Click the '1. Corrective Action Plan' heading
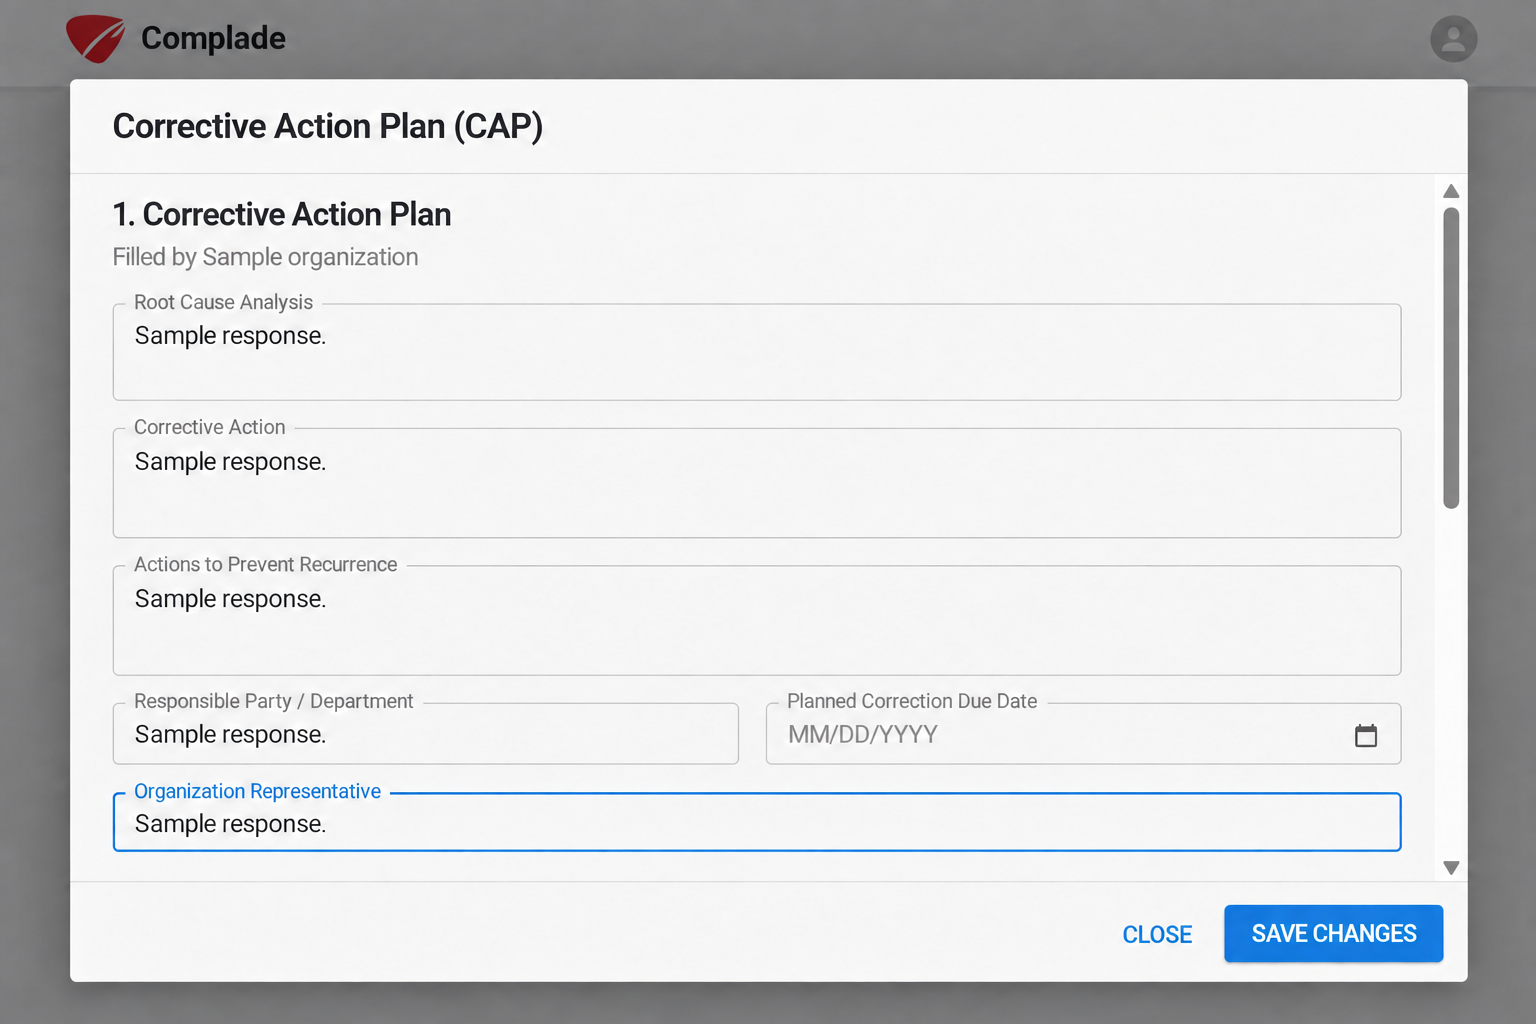This screenshot has width=1536, height=1024. [282, 214]
